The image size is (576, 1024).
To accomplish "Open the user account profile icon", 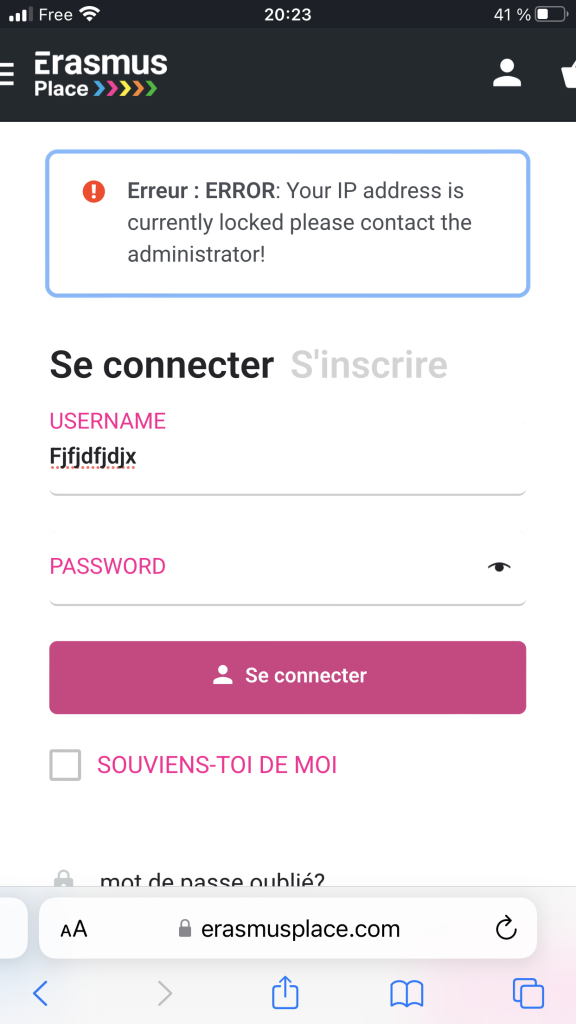I will (507, 73).
